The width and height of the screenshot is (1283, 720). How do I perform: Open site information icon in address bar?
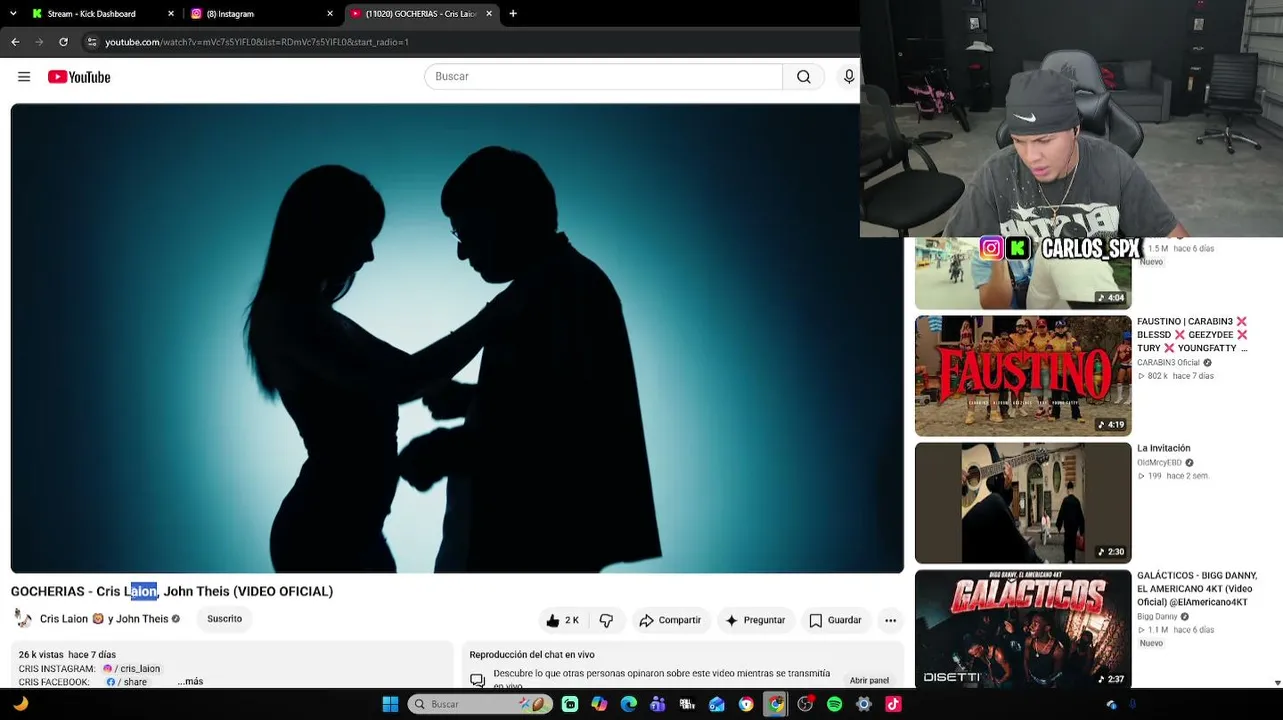click(x=92, y=42)
